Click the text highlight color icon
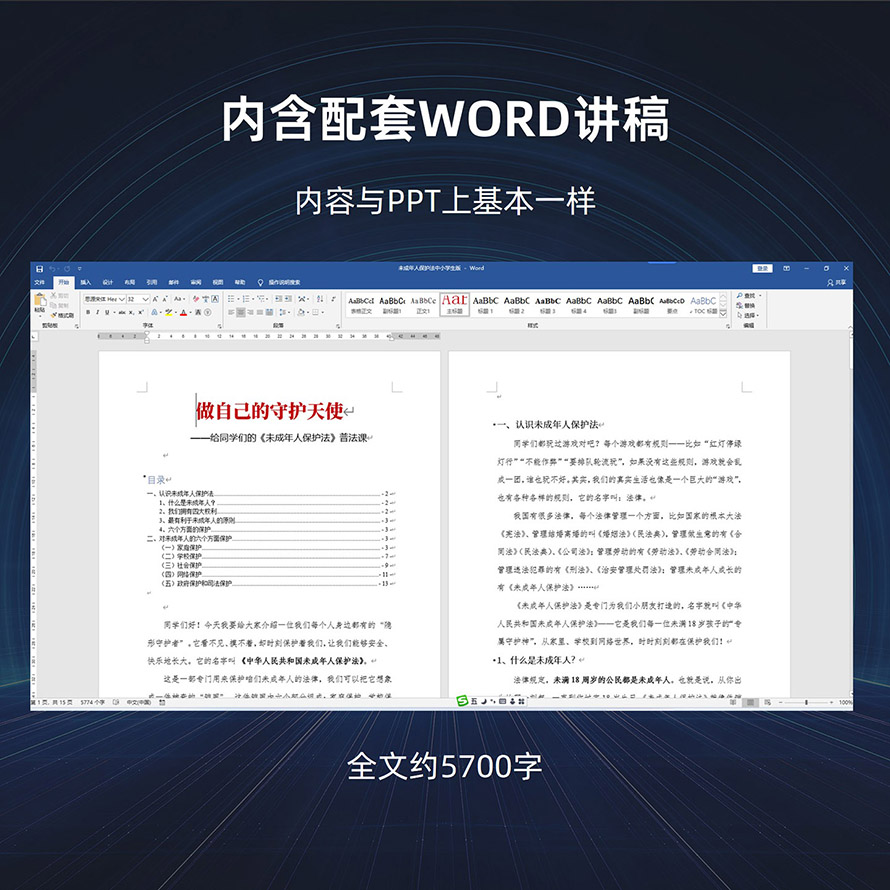890x890 pixels. 169,312
